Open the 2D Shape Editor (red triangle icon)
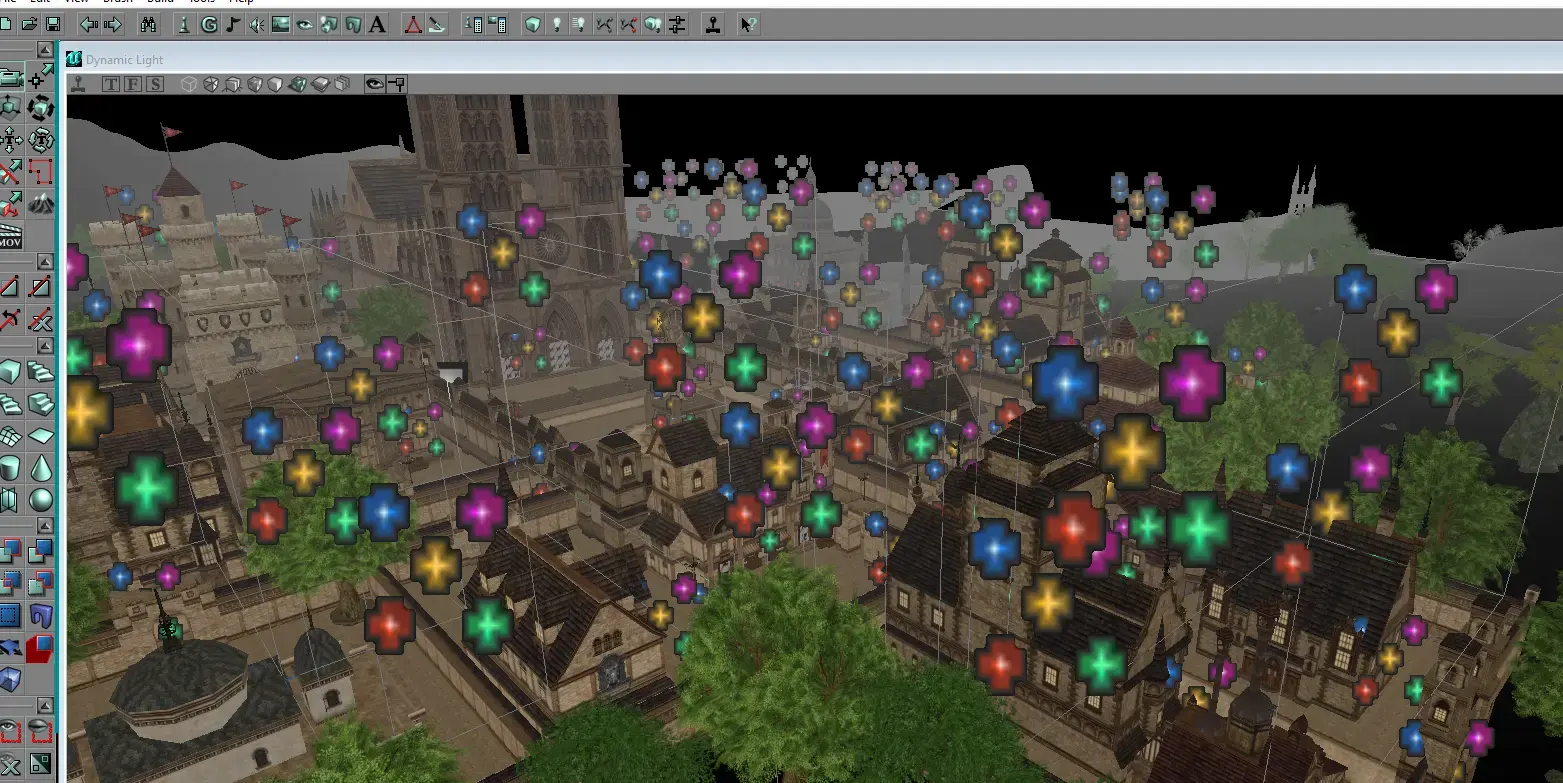 [x=413, y=24]
